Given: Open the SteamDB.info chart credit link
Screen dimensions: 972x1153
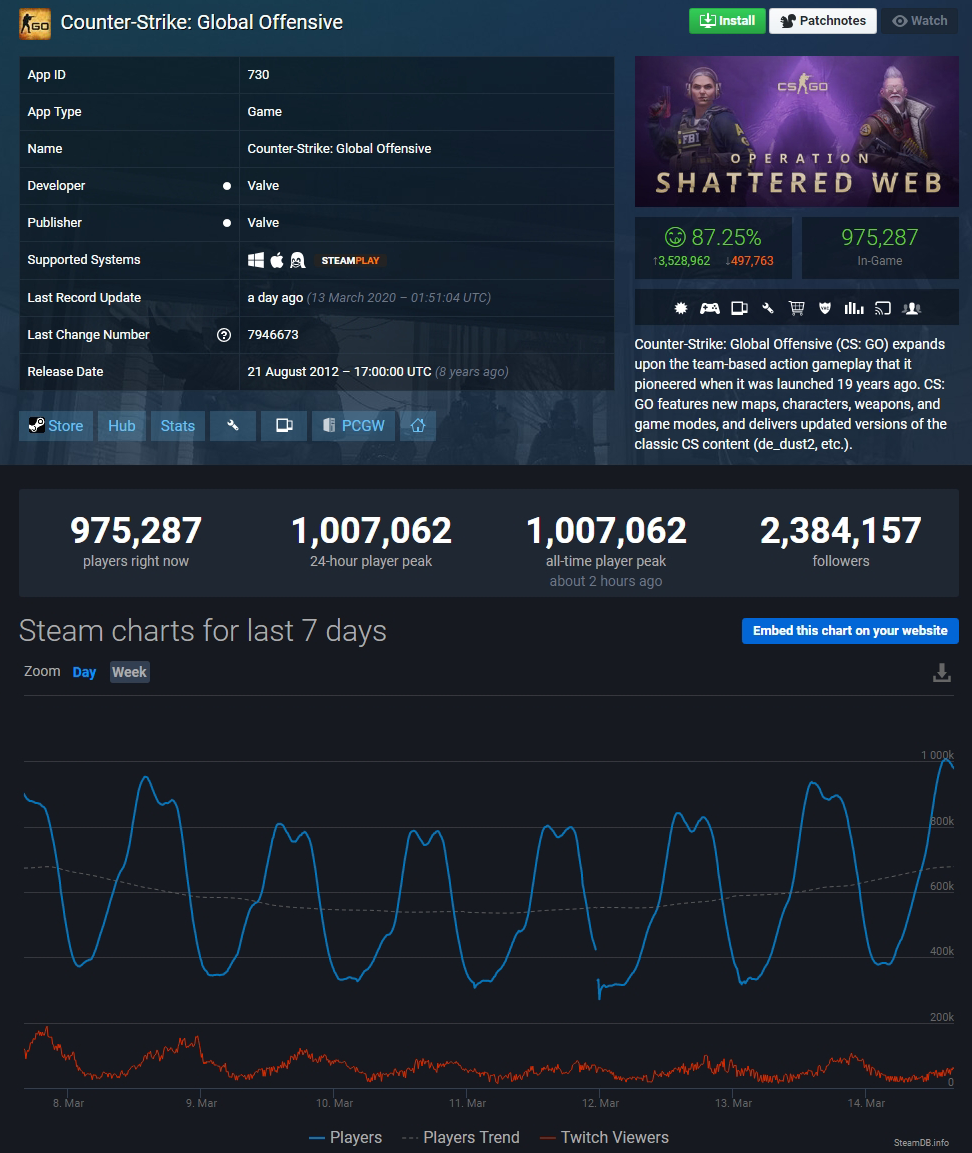Looking at the screenshot, I should (x=921, y=1143).
